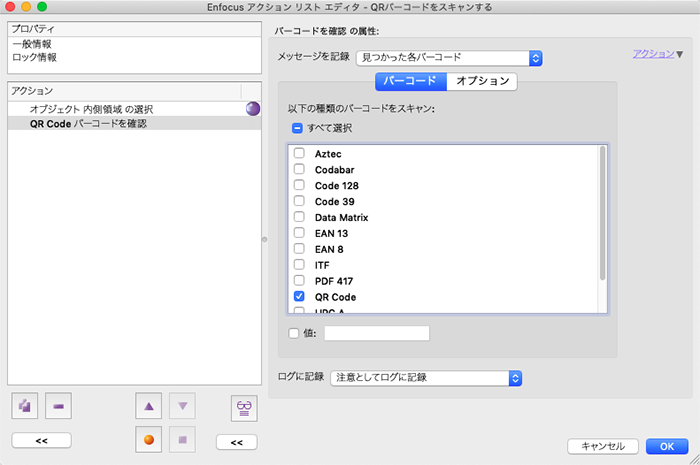Select オブジェクト 内側領域 の選択 action row
The width and height of the screenshot is (700, 465).
134,109
